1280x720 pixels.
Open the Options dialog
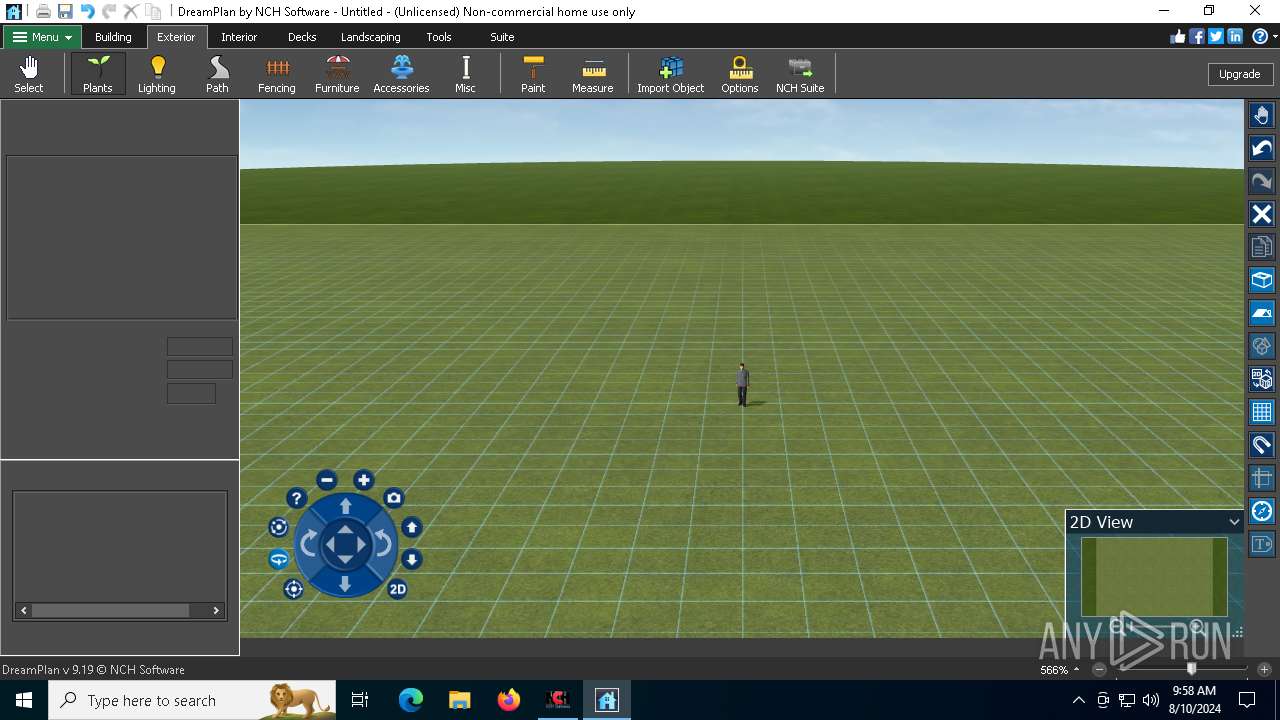coord(740,74)
